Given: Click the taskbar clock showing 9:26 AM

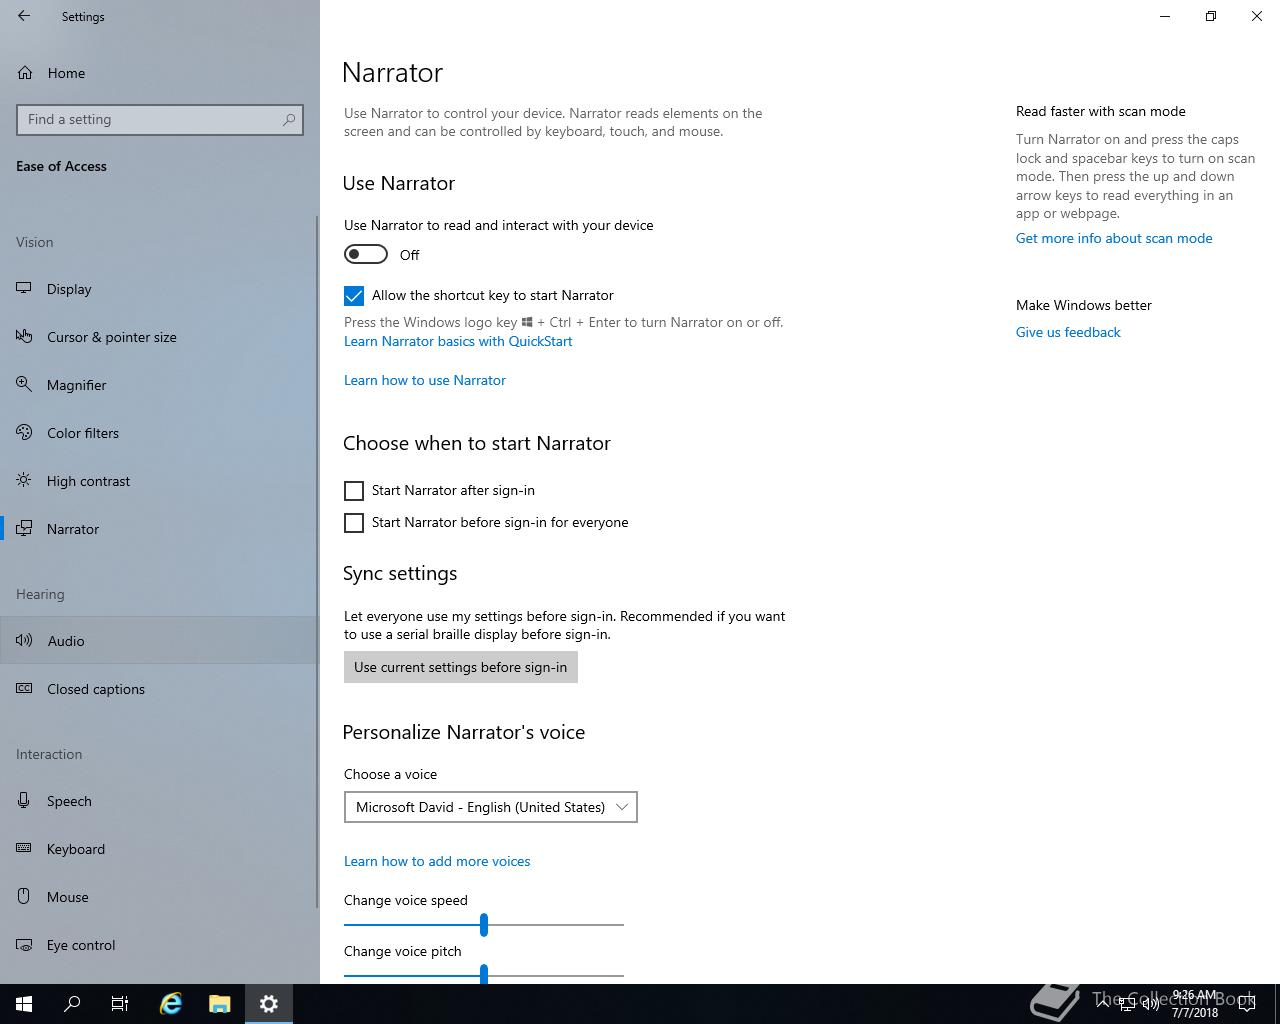Looking at the screenshot, I should pos(1195,1004).
